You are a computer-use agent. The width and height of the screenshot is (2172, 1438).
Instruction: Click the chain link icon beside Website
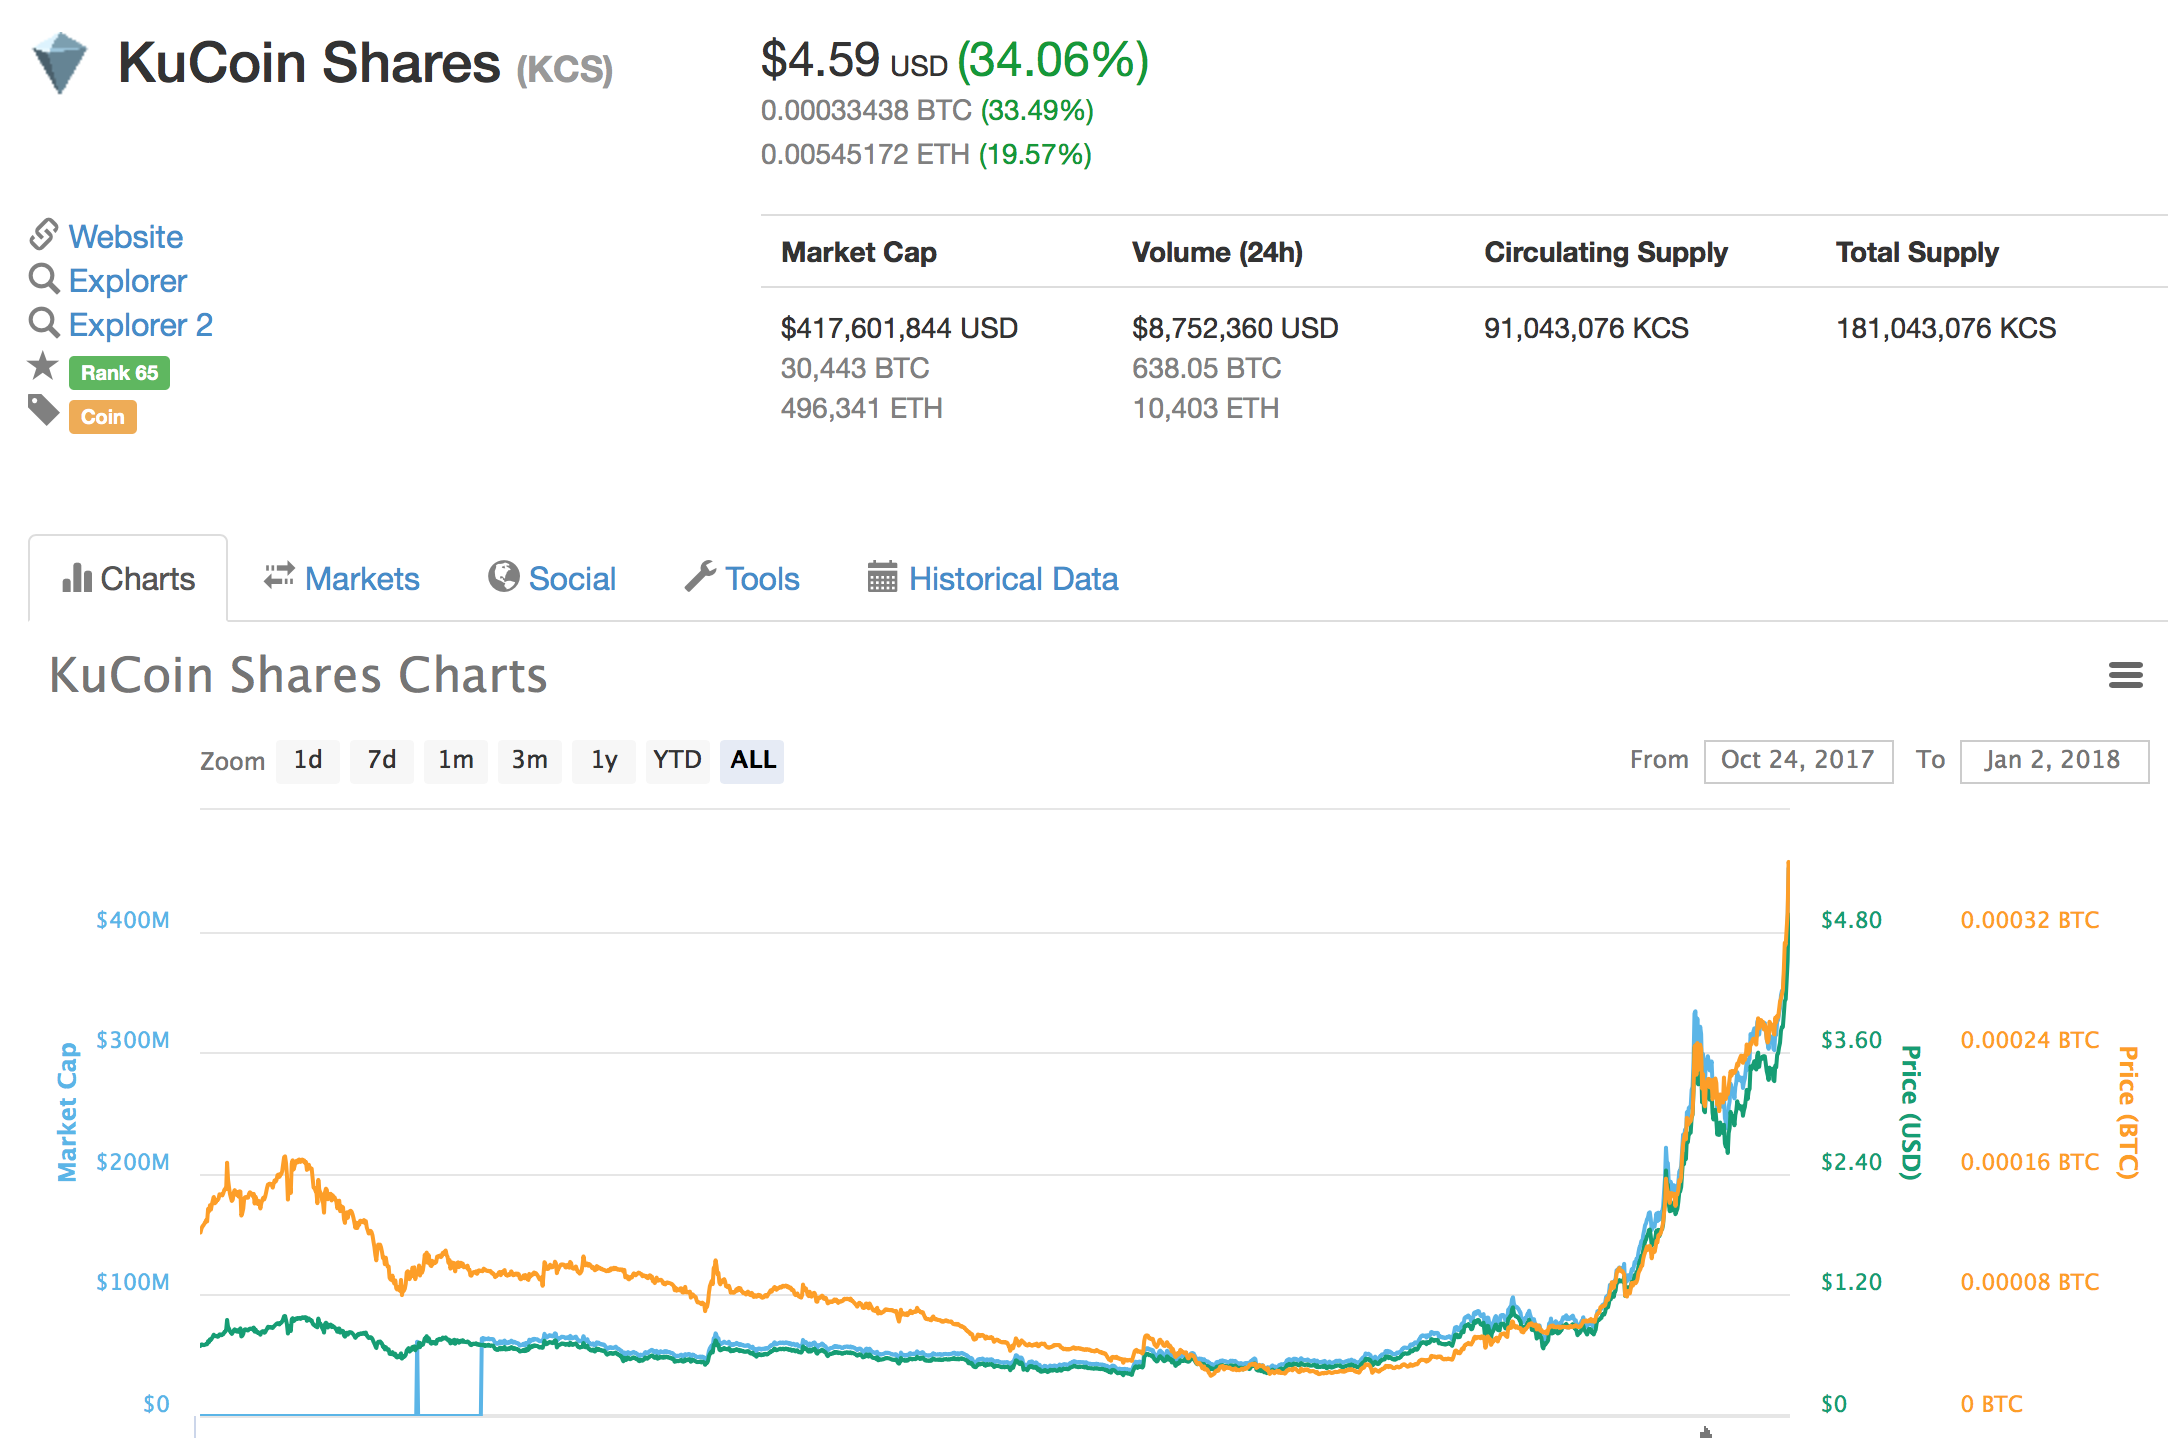[x=44, y=234]
